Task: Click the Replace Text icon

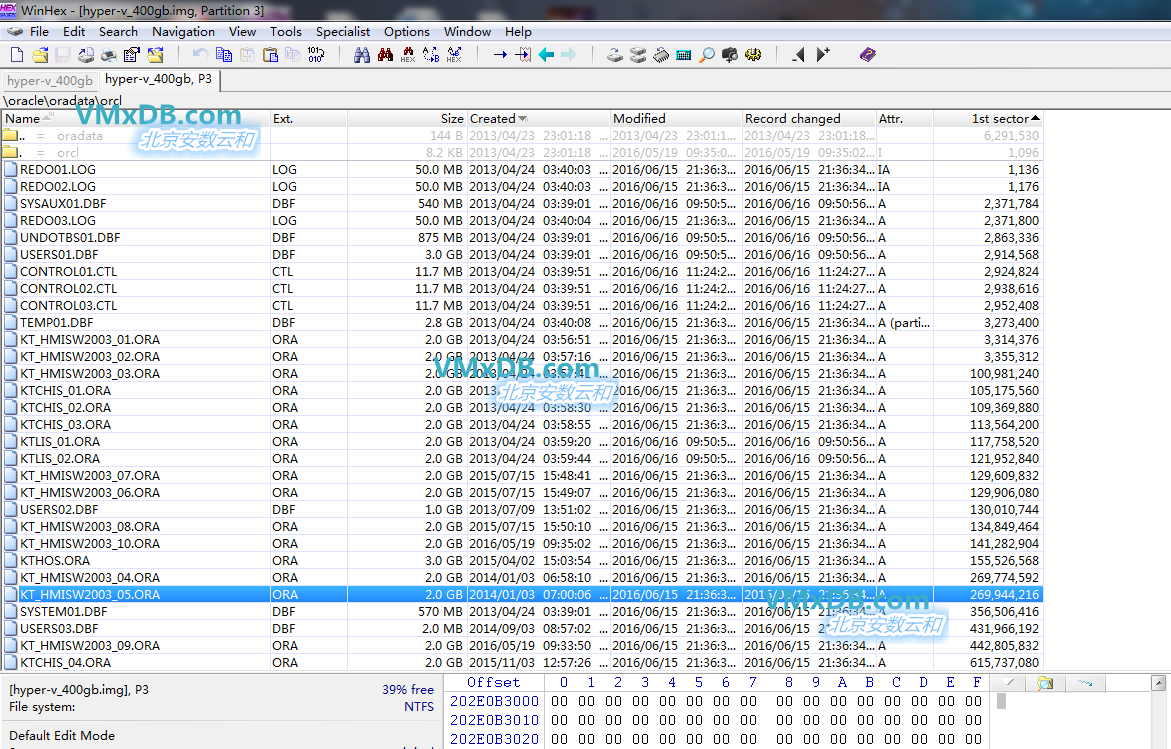Action: click(x=431, y=55)
